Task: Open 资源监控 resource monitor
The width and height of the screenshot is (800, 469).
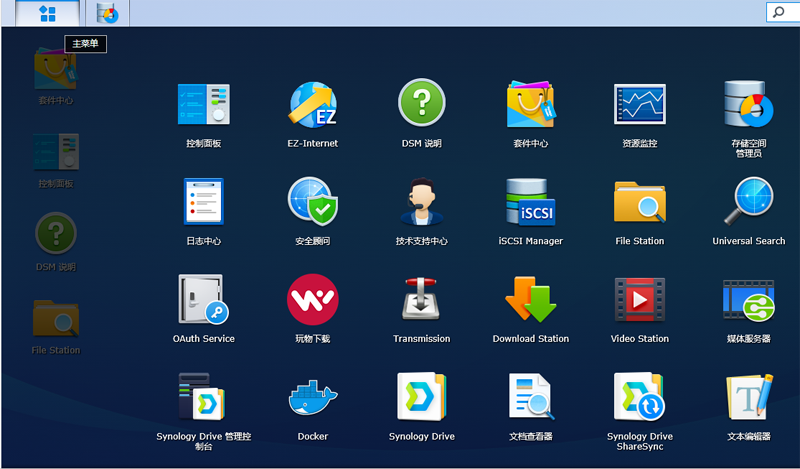Action: point(640,104)
